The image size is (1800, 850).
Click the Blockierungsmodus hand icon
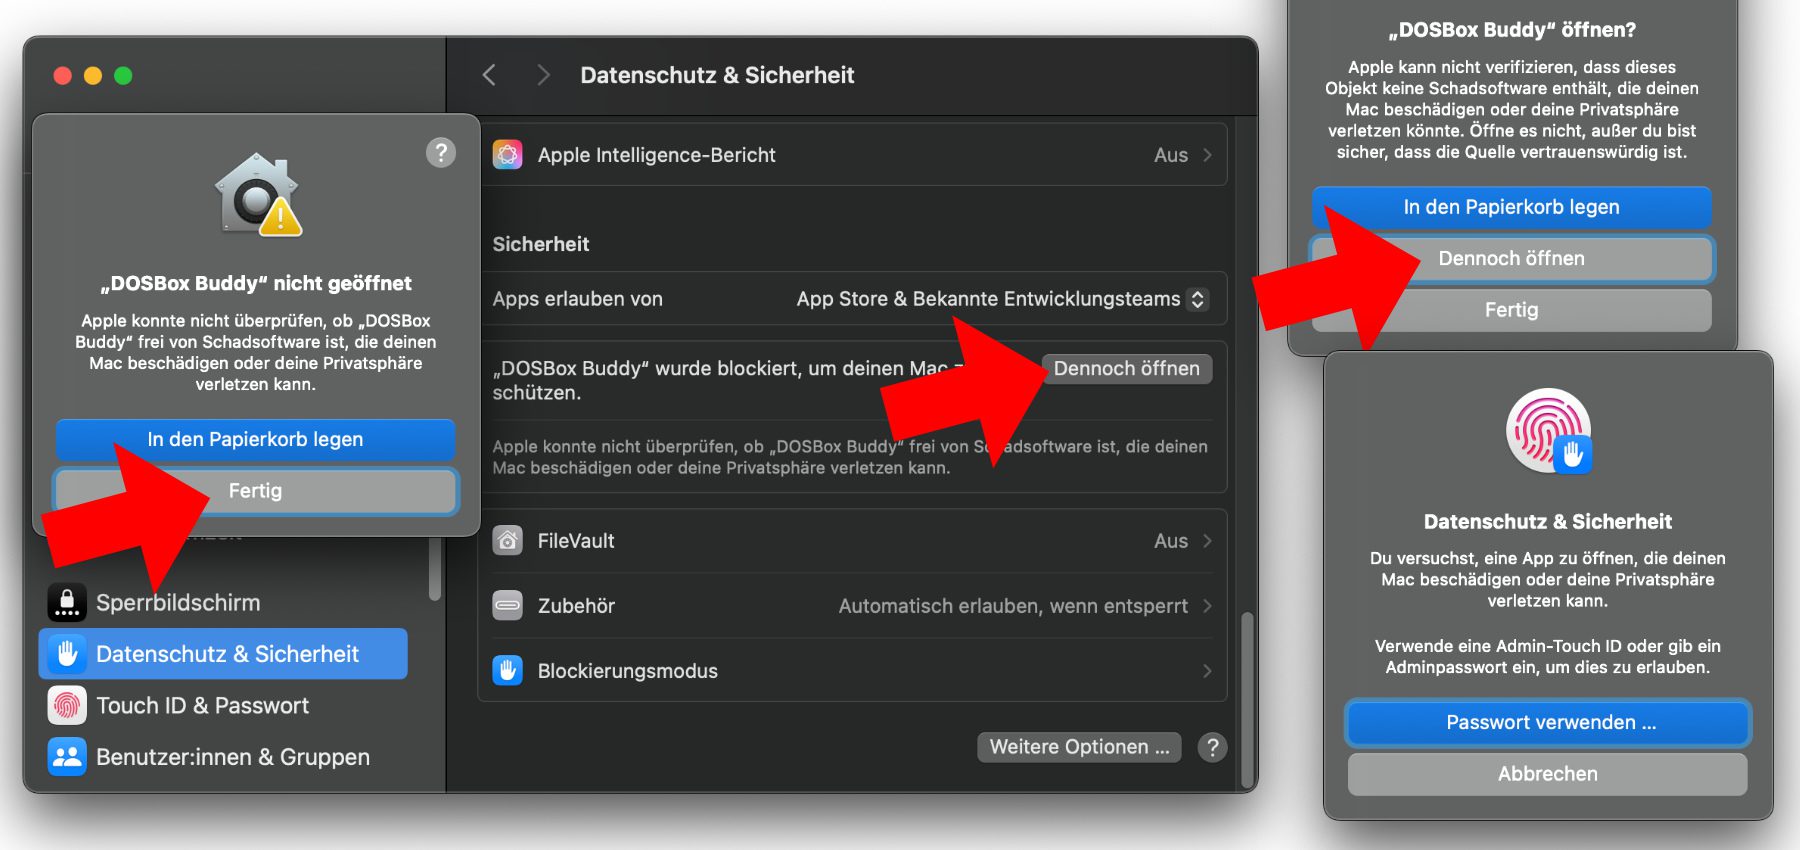[x=508, y=671]
